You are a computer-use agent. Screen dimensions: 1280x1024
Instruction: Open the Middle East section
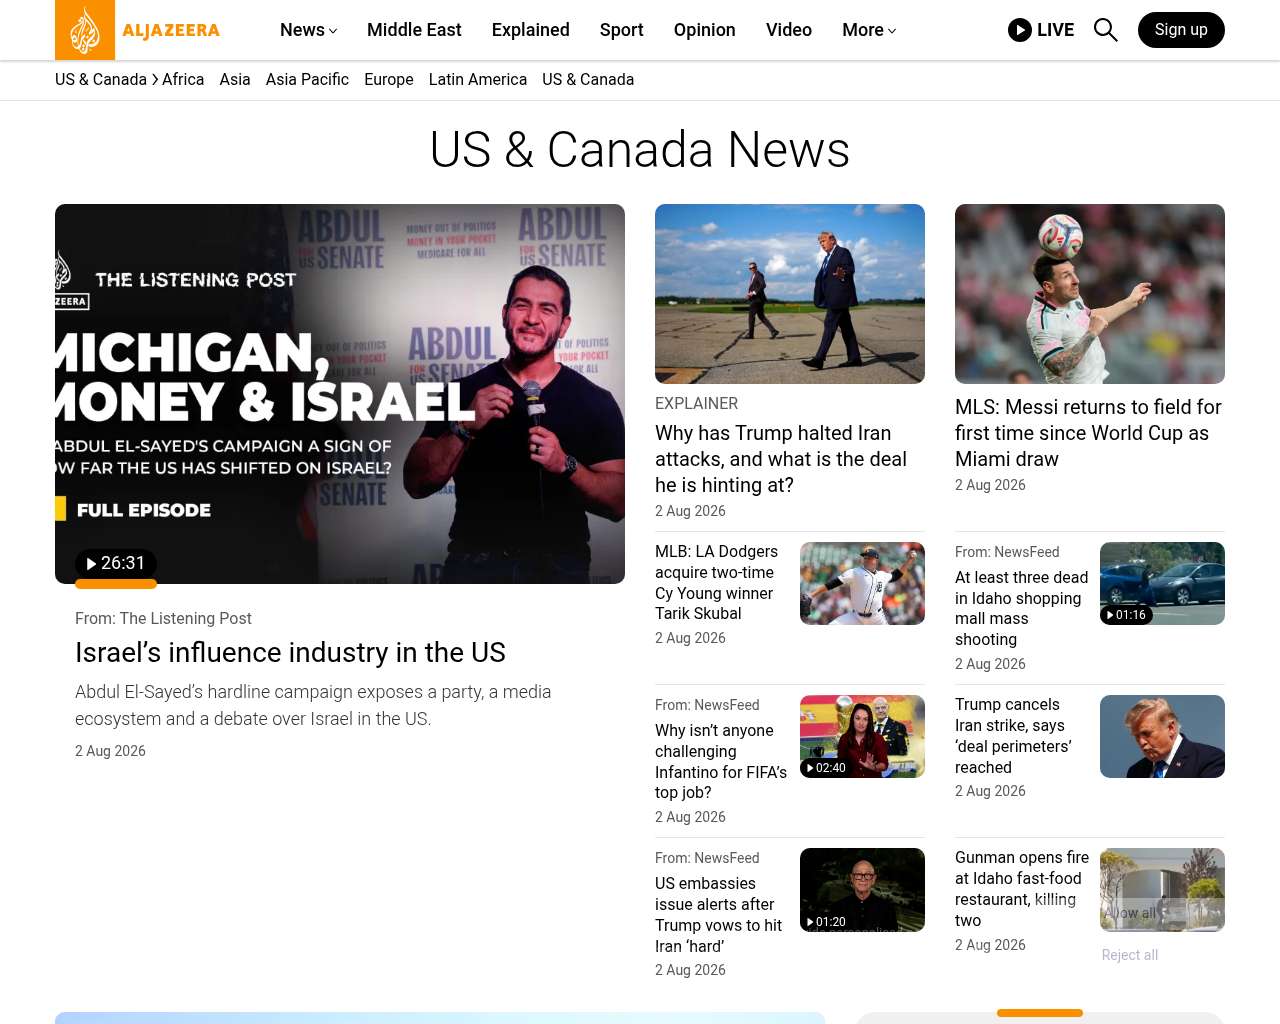point(414,30)
